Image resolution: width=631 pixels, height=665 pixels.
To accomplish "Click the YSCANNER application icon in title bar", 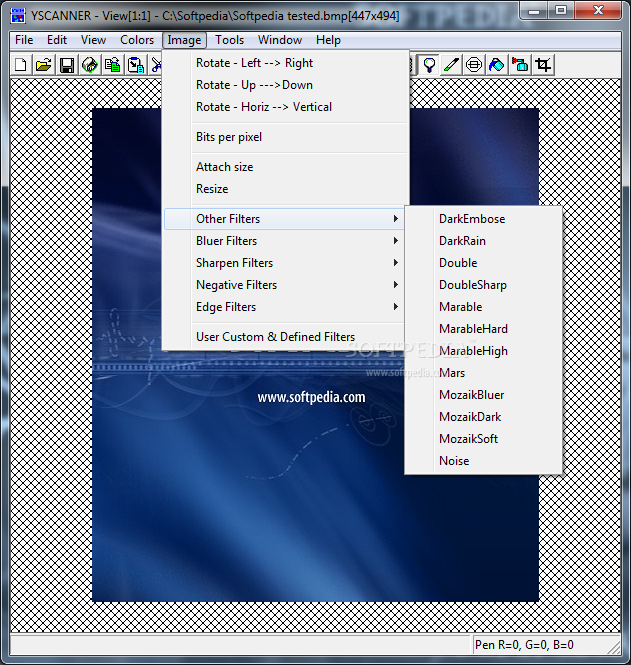I will (x=18, y=16).
